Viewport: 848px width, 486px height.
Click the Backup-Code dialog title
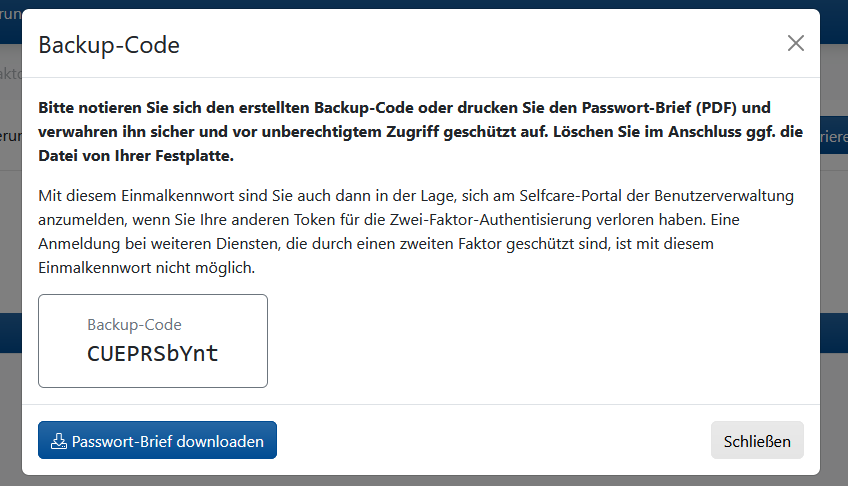[109, 44]
